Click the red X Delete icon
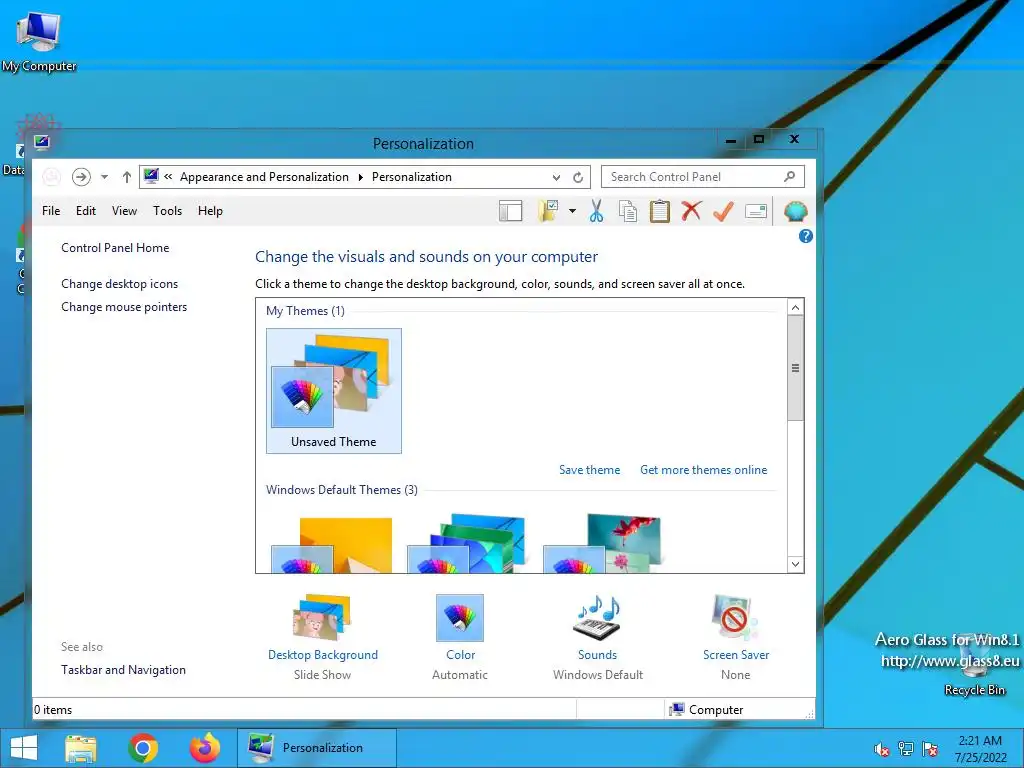The width and height of the screenshot is (1024, 768). coord(691,211)
